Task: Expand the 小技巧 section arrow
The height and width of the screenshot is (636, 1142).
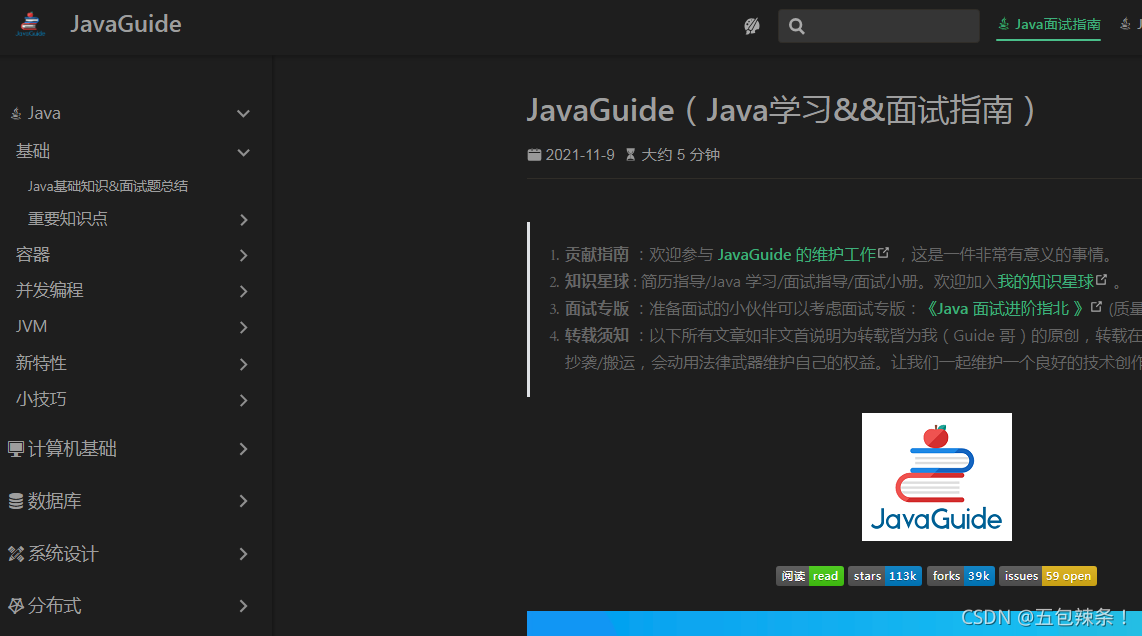Action: [243, 400]
